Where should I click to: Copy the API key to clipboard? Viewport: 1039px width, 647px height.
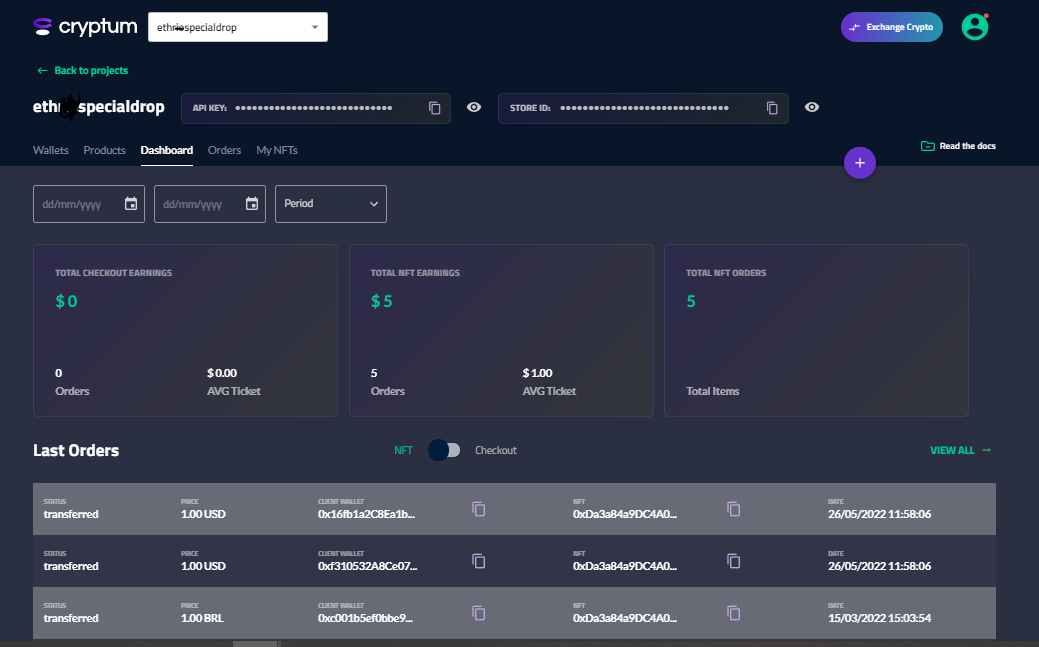(435, 108)
